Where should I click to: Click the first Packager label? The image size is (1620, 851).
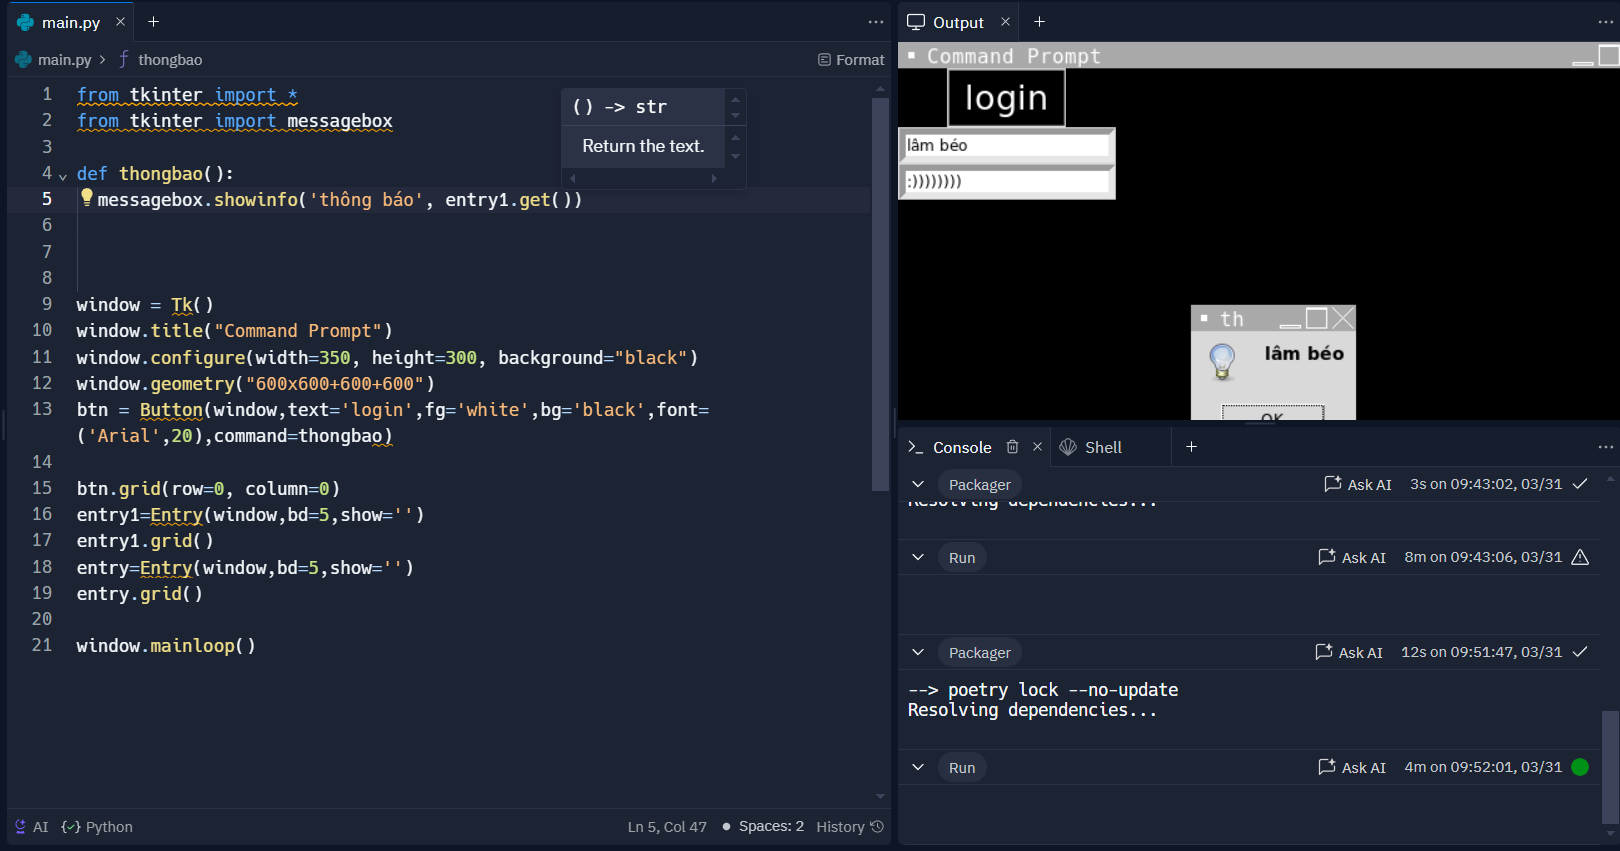(x=980, y=485)
